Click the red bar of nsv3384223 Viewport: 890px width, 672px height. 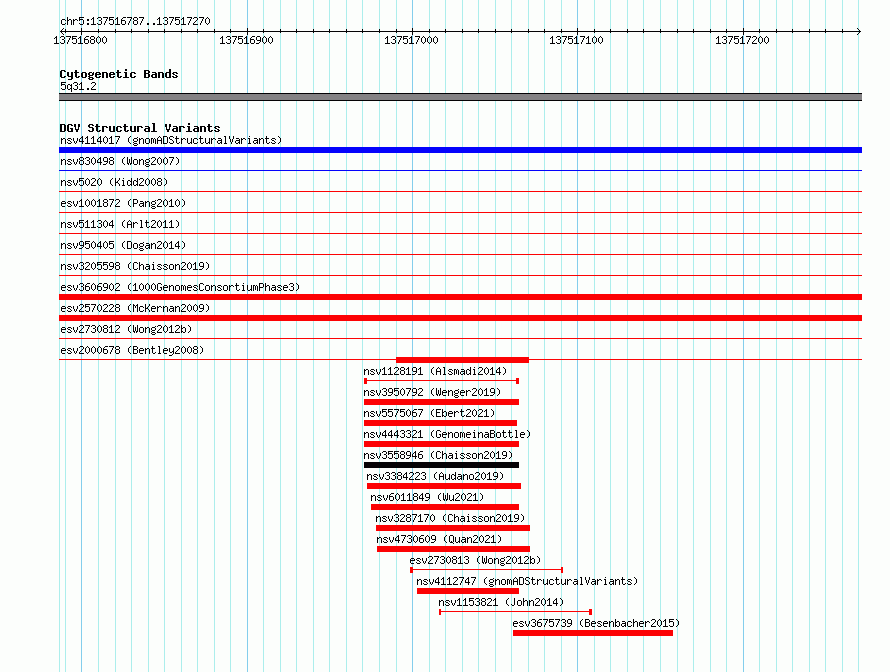click(444, 486)
